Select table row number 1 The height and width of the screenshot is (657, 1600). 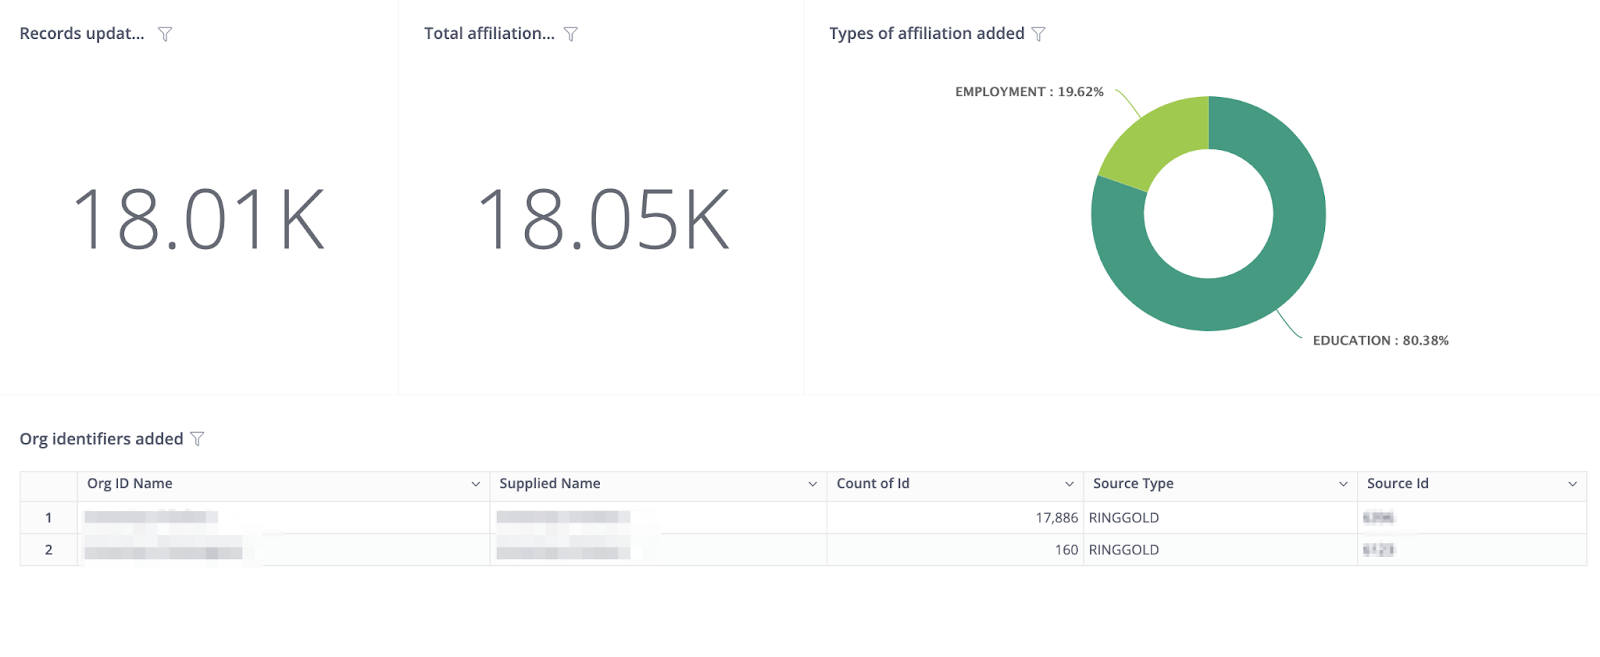[x=48, y=518]
